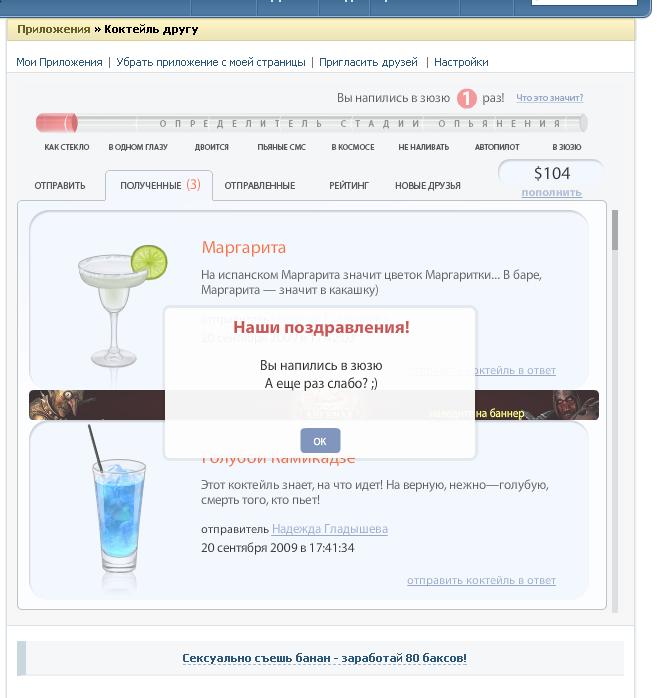Screen dimensions: 668x698
Task: Open the РЕЙТИНГ tab
Action: tap(349, 186)
